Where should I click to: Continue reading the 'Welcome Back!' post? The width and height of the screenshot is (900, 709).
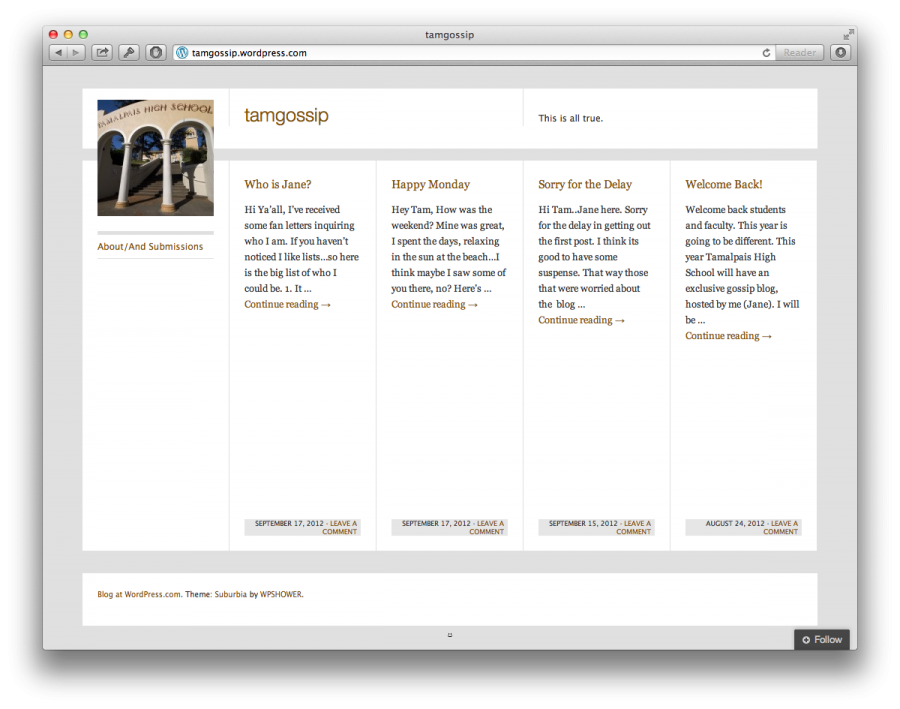tap(728, 336)
